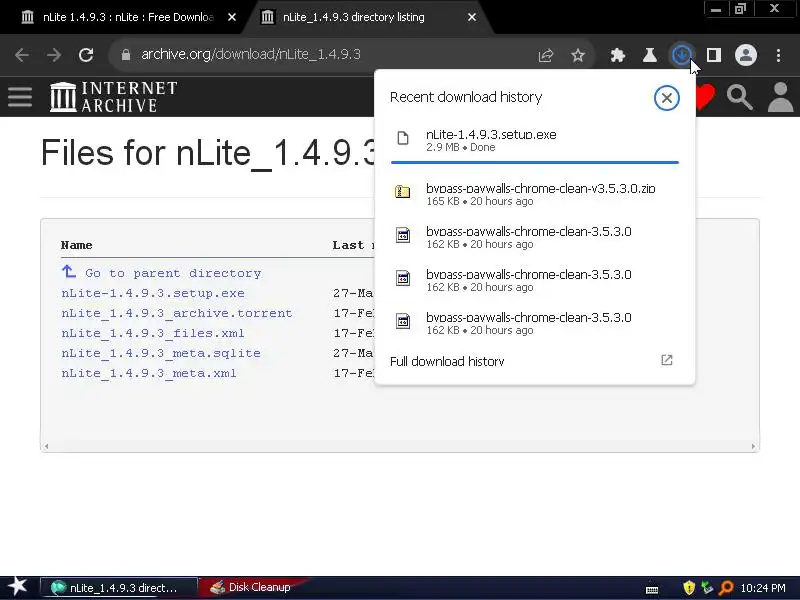The height and width of the screenshot is (600, 800).
Task: Open nLite_1.4.9.3_meta.sqlite link
Action: pos(161,353)
